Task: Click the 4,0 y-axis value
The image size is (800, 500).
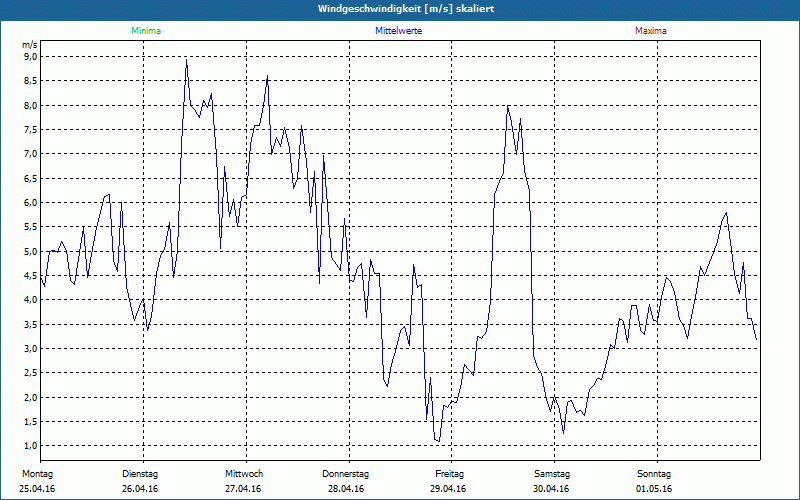Action: tap(31, 299)
